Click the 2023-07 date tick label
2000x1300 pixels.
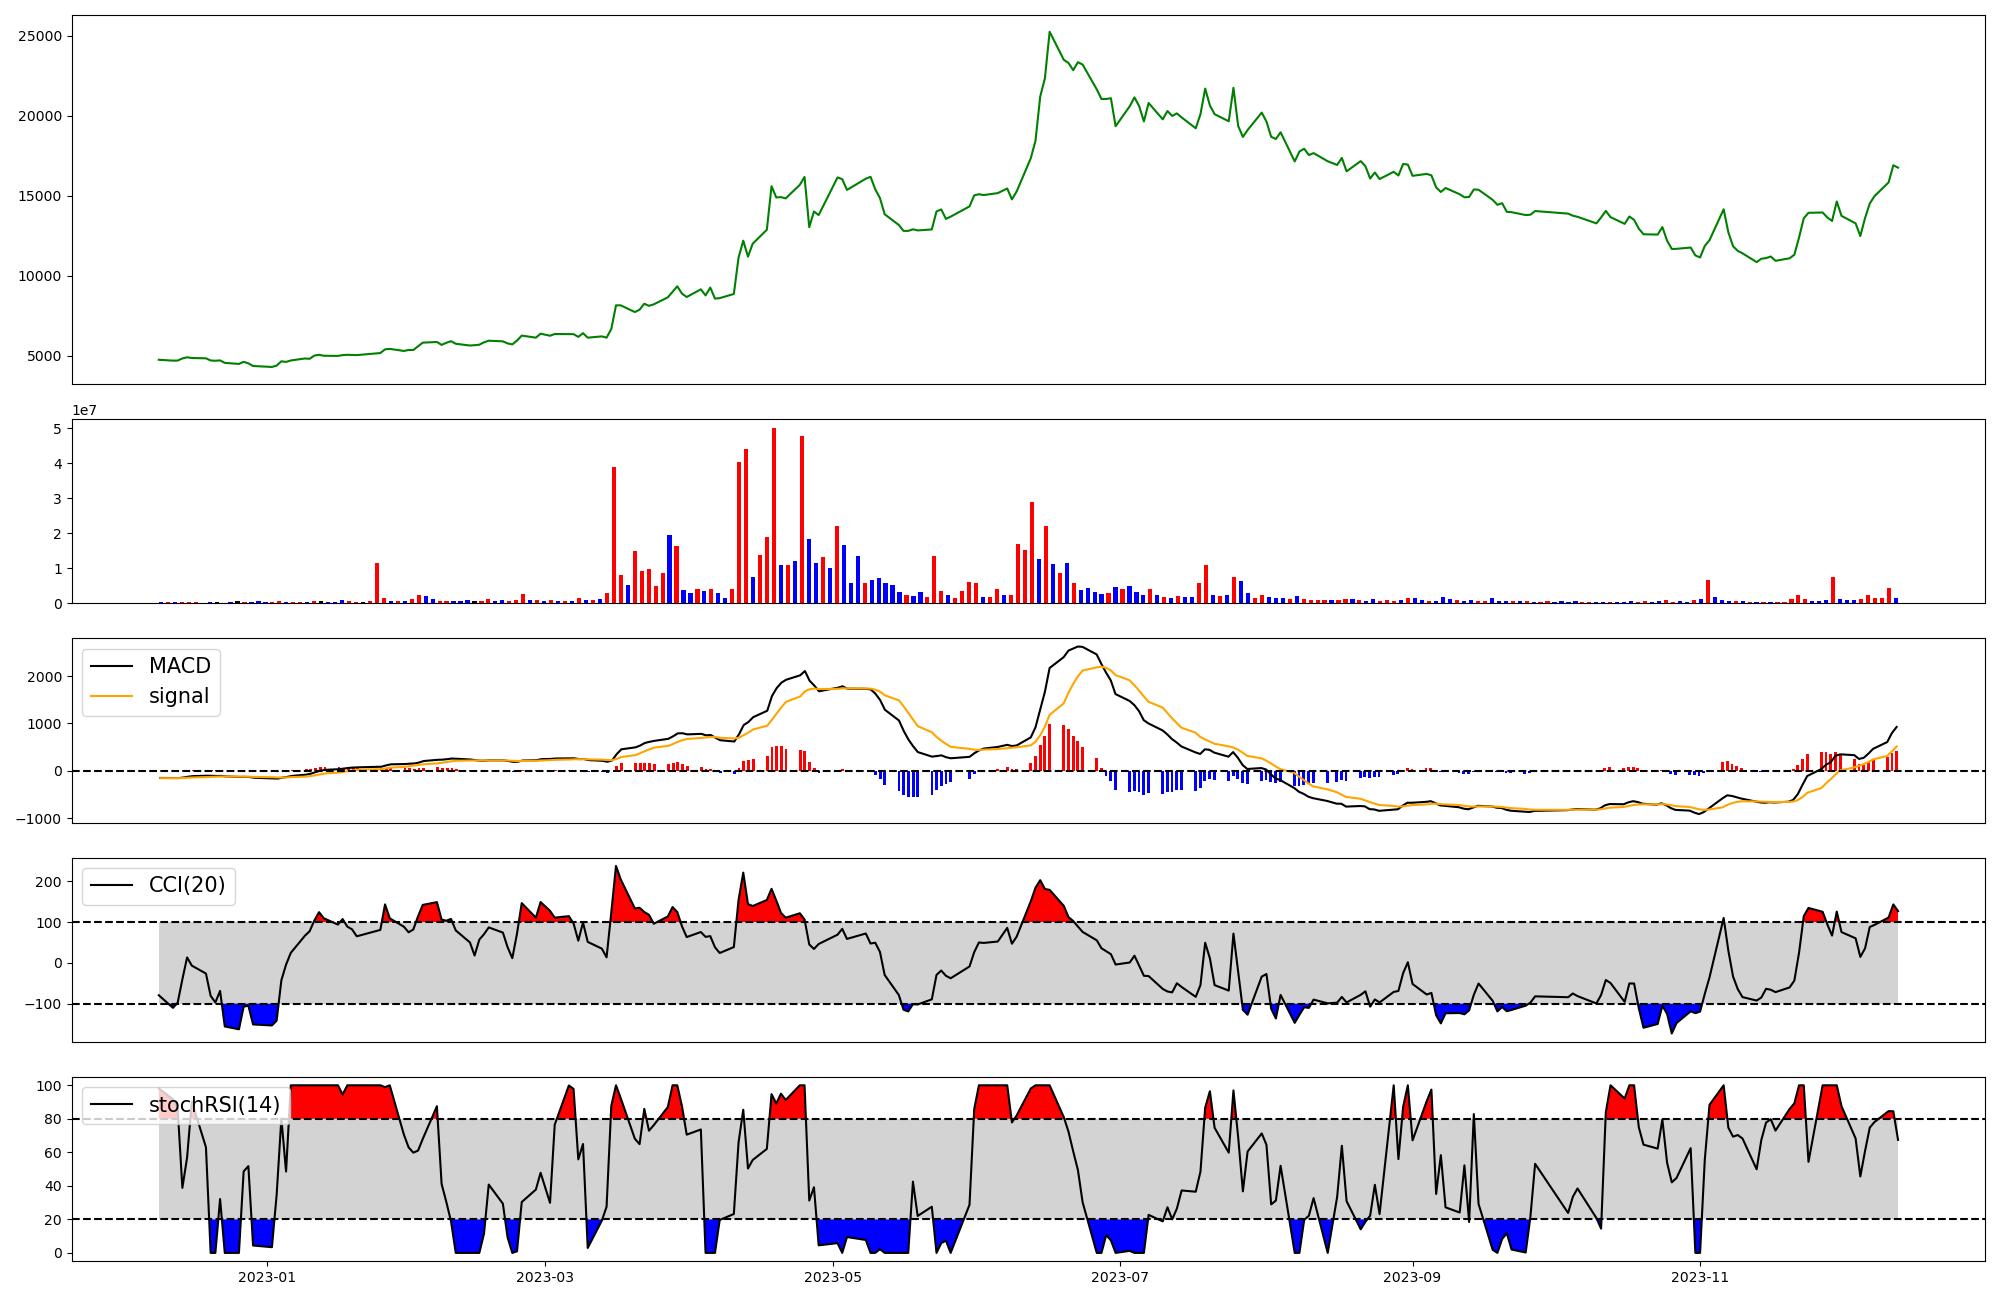pos(1120,1277)
